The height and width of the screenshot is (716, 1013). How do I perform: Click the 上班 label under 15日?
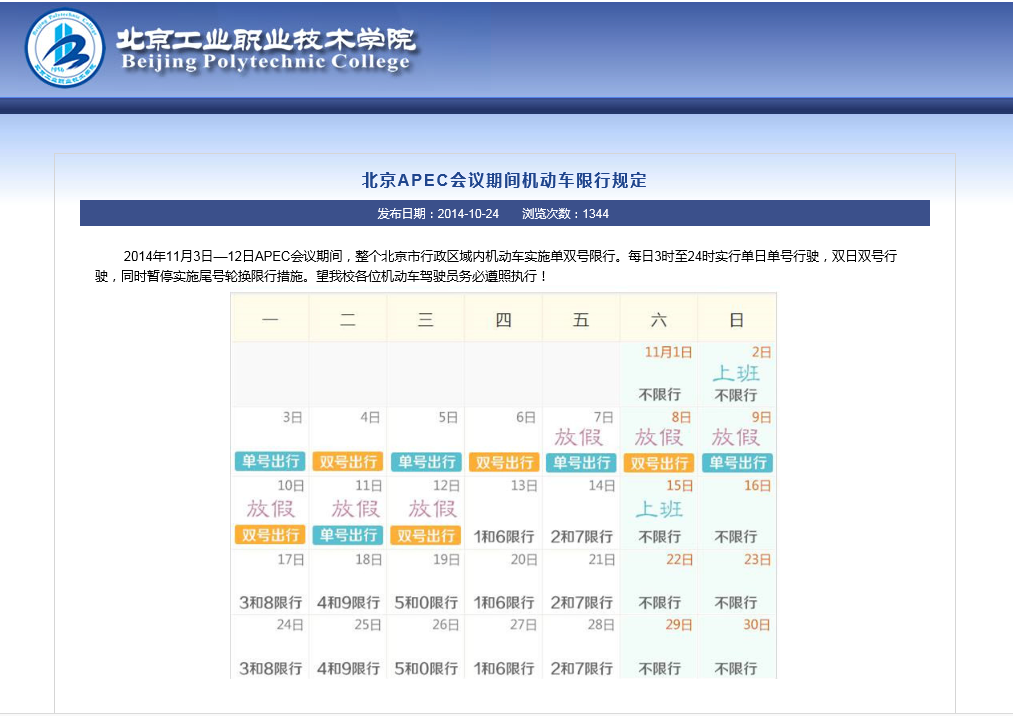coord(659,509)
